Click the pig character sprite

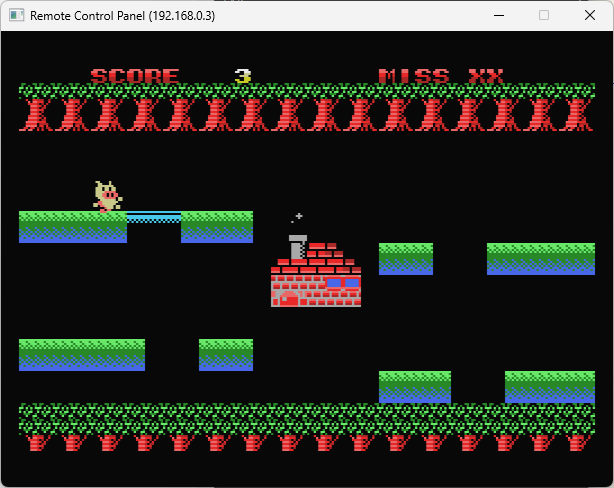coord(108,197)
